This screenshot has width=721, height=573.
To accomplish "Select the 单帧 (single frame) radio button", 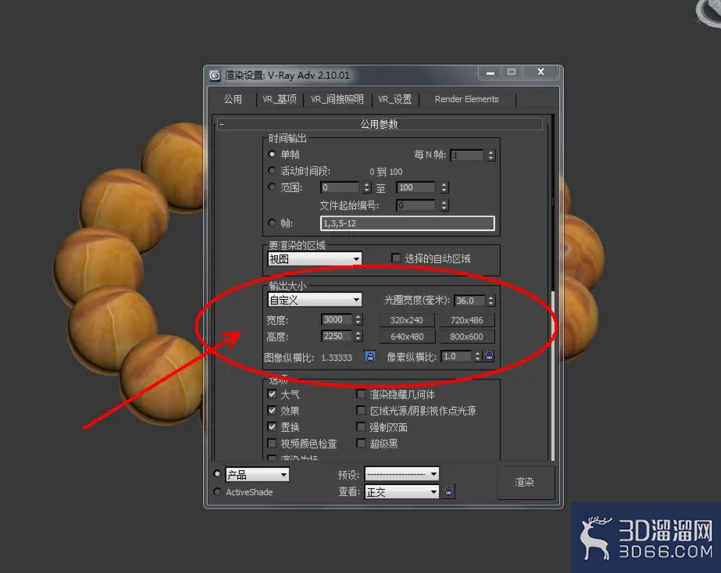I will [x=272, y=154].
